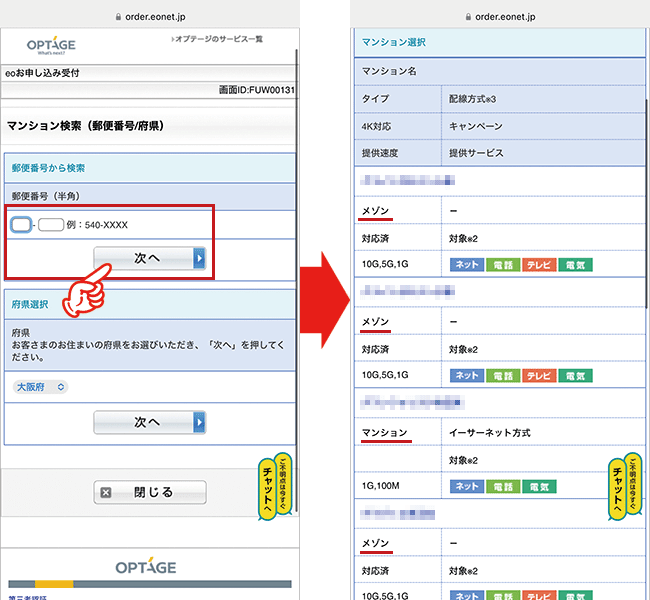Click 電気 badge in second mansion row
This screenshot has height=600, width=650.
coord(575,376)
